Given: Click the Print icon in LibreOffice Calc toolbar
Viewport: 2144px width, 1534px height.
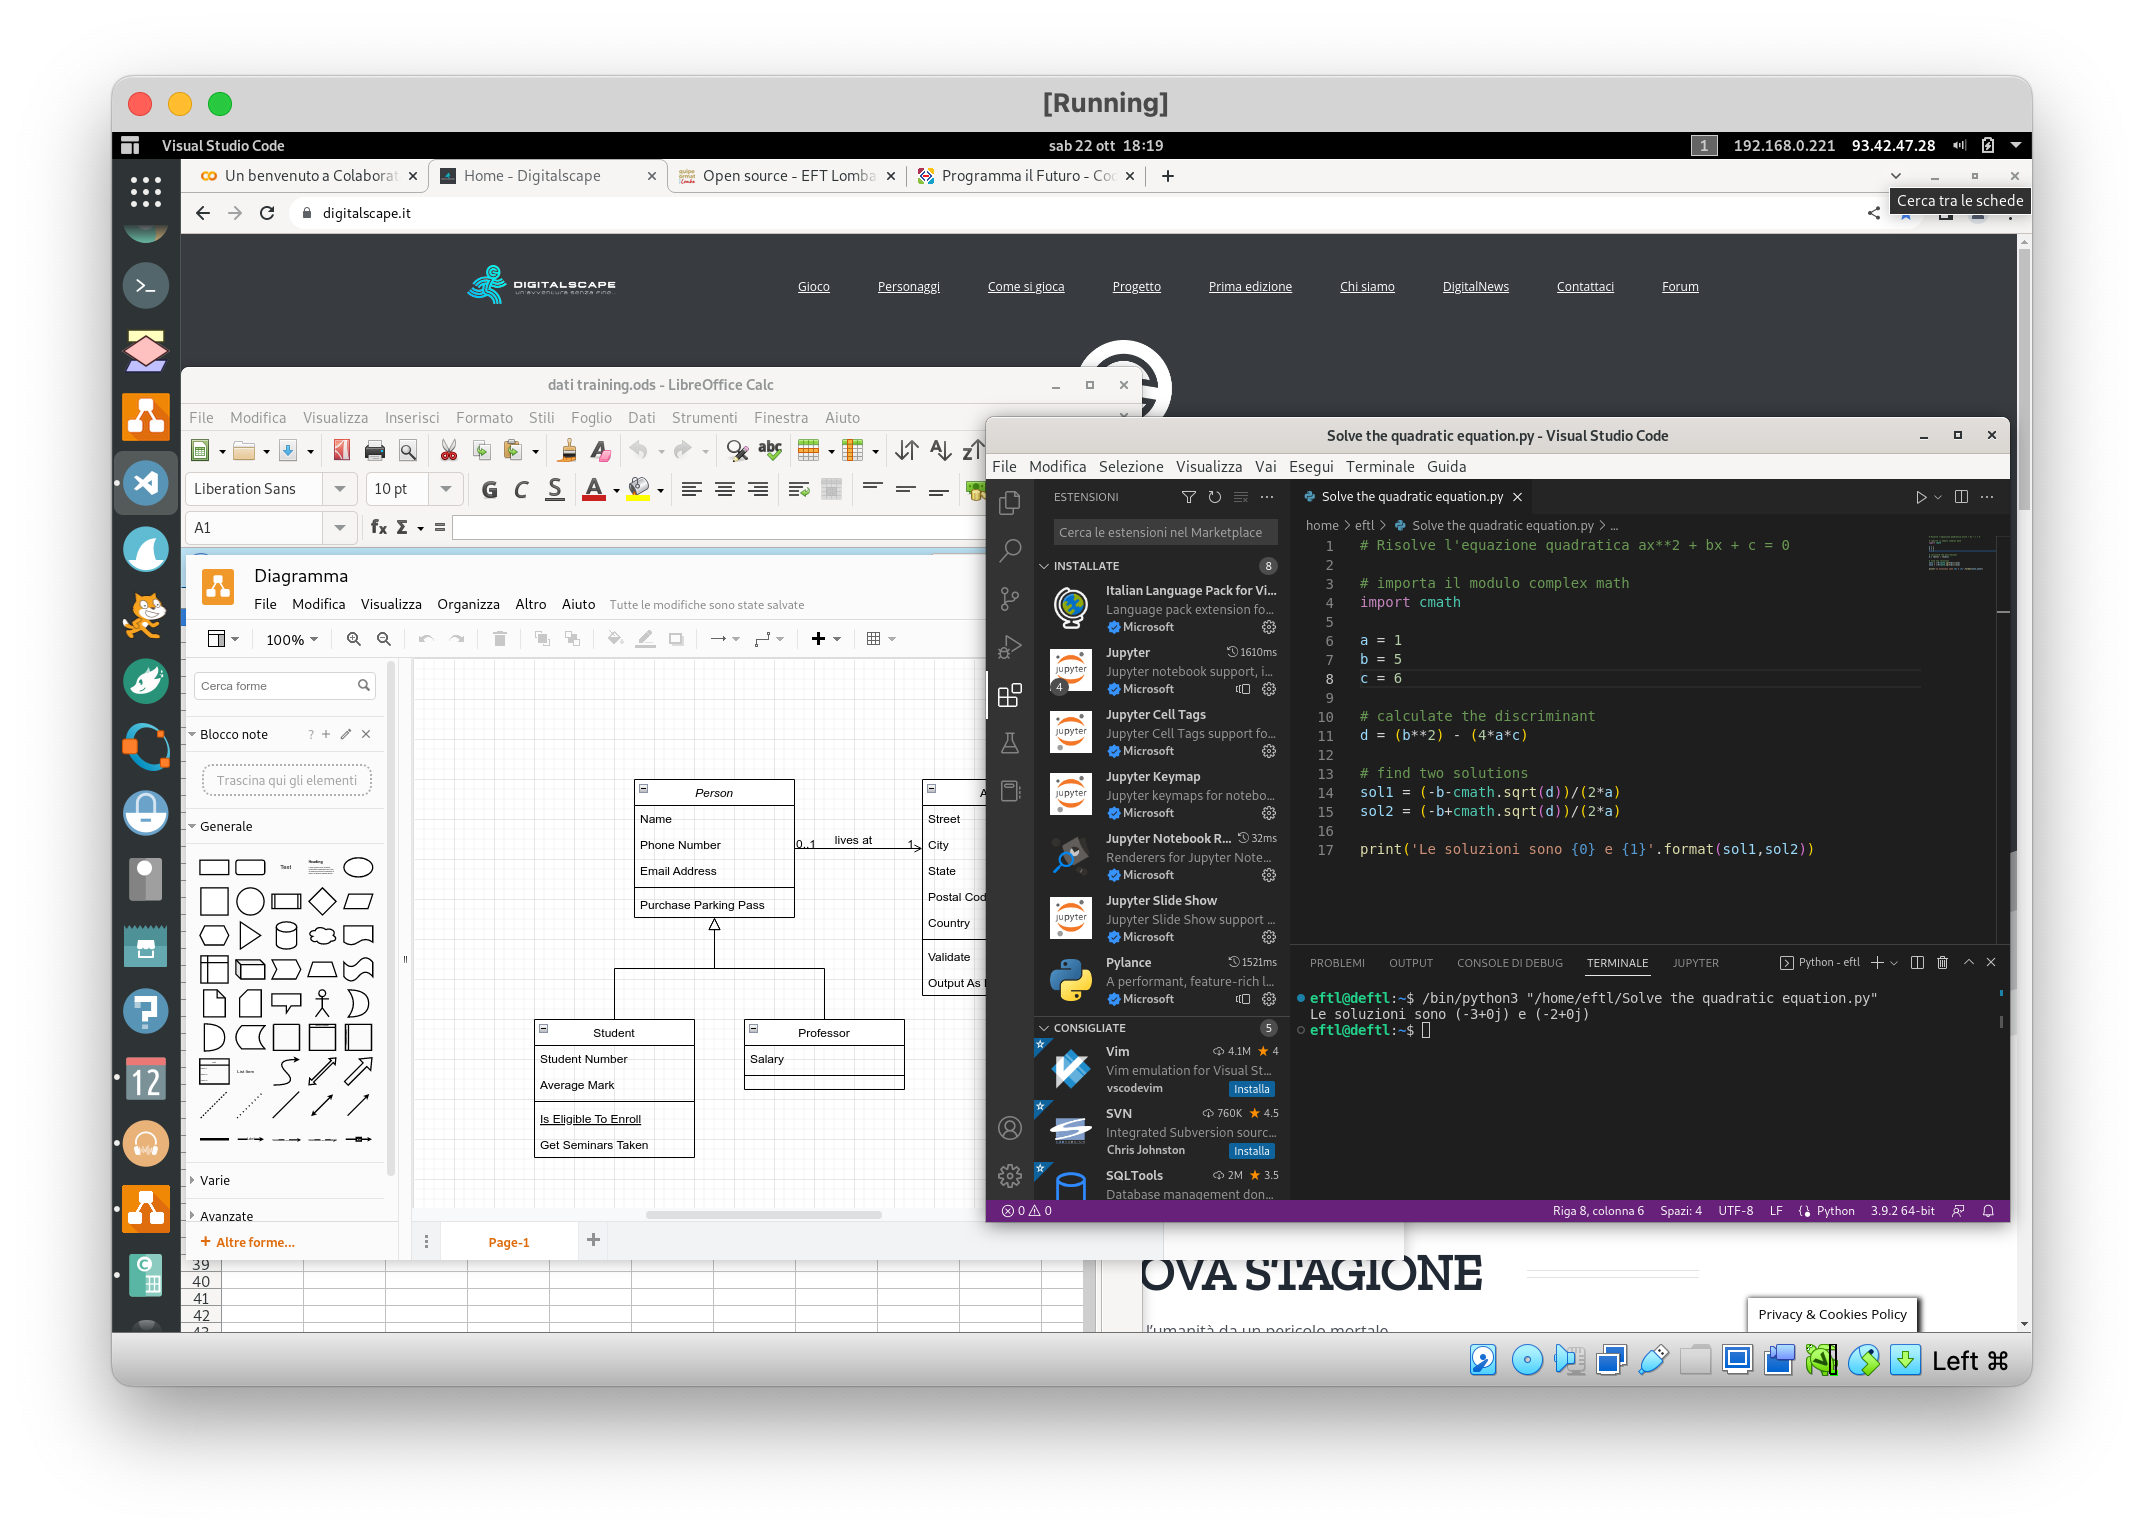Looking at the screenshot, I should pyautogui.click(x=374, y=451).
